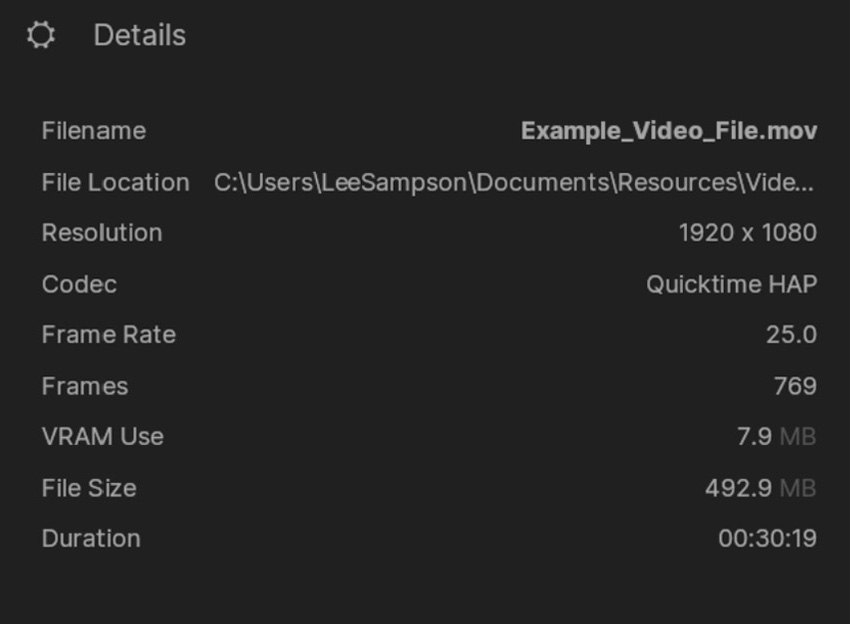Select the 1920 x 1080 resolution value
This screenshot has width=850, height=624.
(x=747, y=233)
